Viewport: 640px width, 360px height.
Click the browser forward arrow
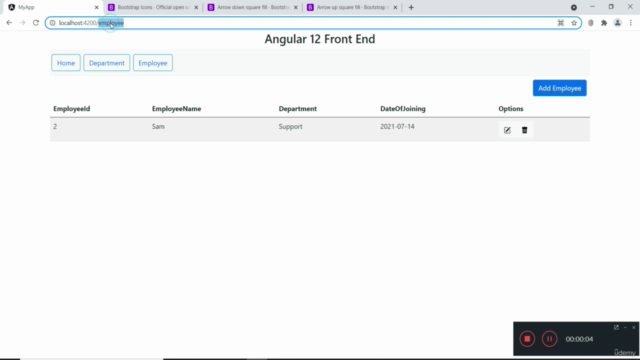[22, 23]
